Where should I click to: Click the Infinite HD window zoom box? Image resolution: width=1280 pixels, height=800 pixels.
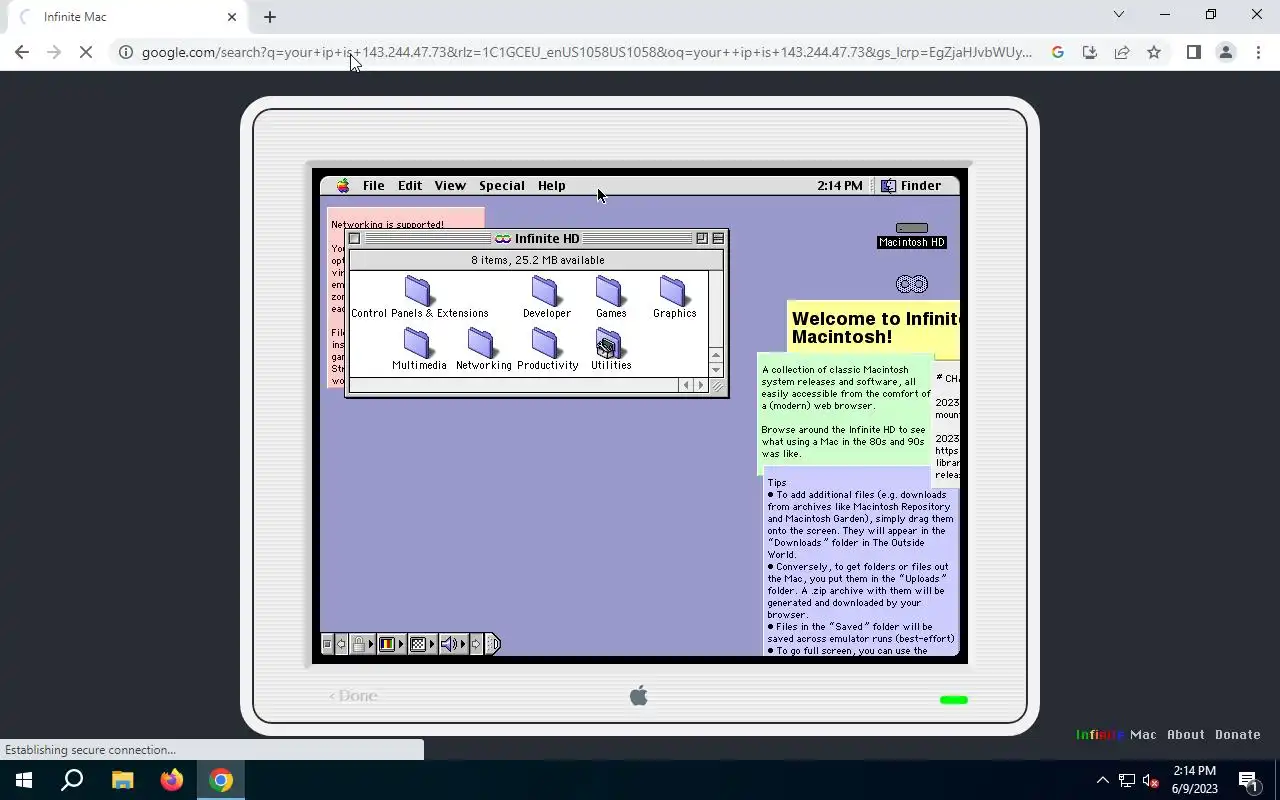tap(702, 238)
